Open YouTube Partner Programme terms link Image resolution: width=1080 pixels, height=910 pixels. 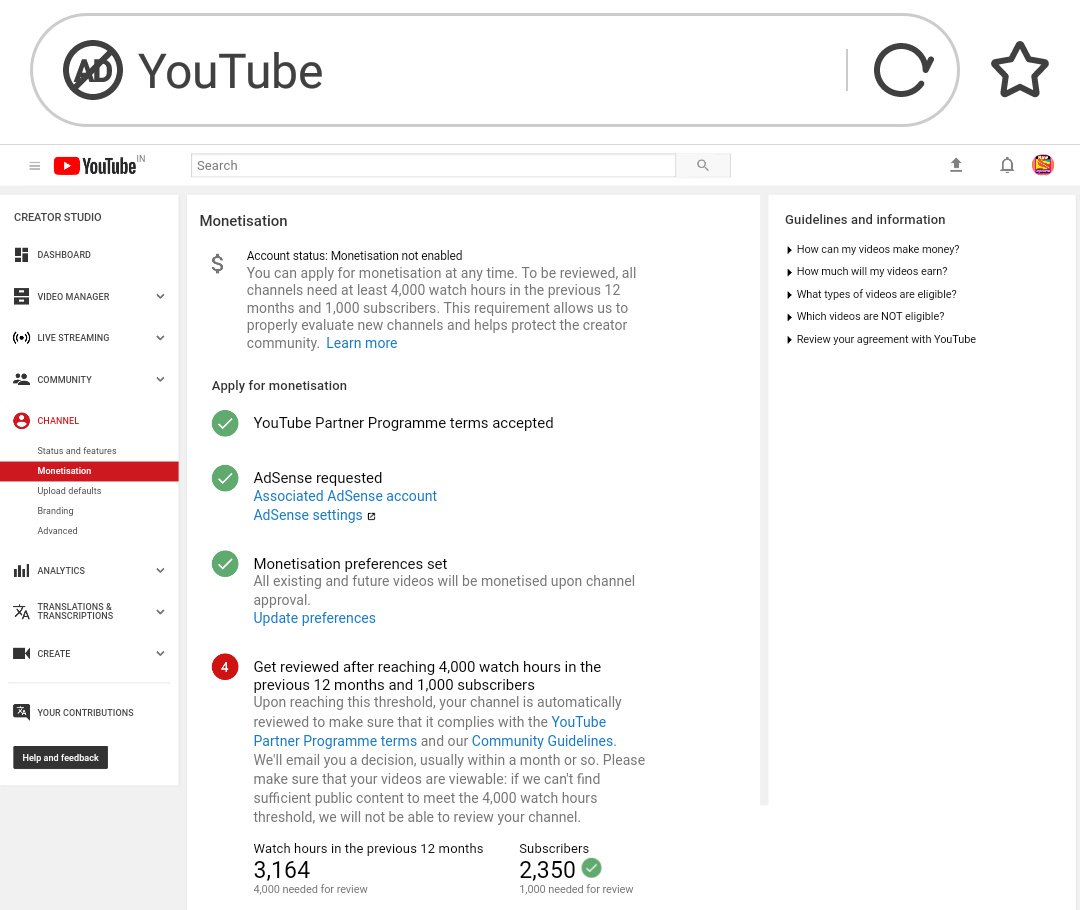(x=430, y=732)
